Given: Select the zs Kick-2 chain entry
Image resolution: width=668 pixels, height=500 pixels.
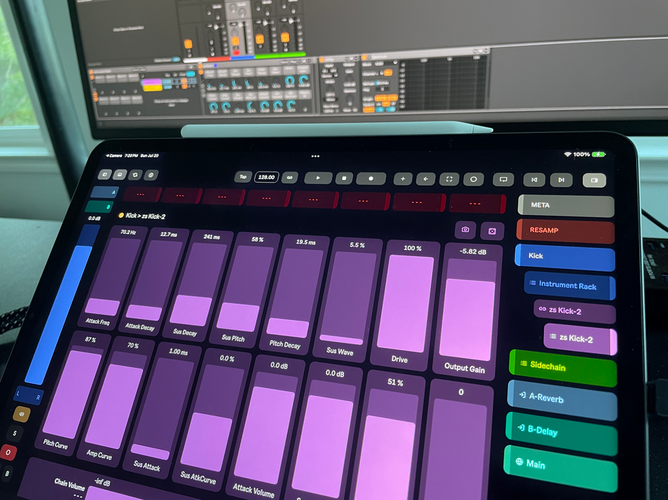Looking at the screenshot, I should coord(574,311).
